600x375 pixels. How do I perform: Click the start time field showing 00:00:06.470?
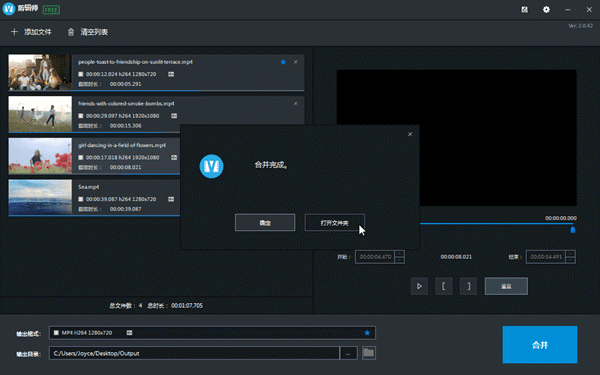click(375, 257)
